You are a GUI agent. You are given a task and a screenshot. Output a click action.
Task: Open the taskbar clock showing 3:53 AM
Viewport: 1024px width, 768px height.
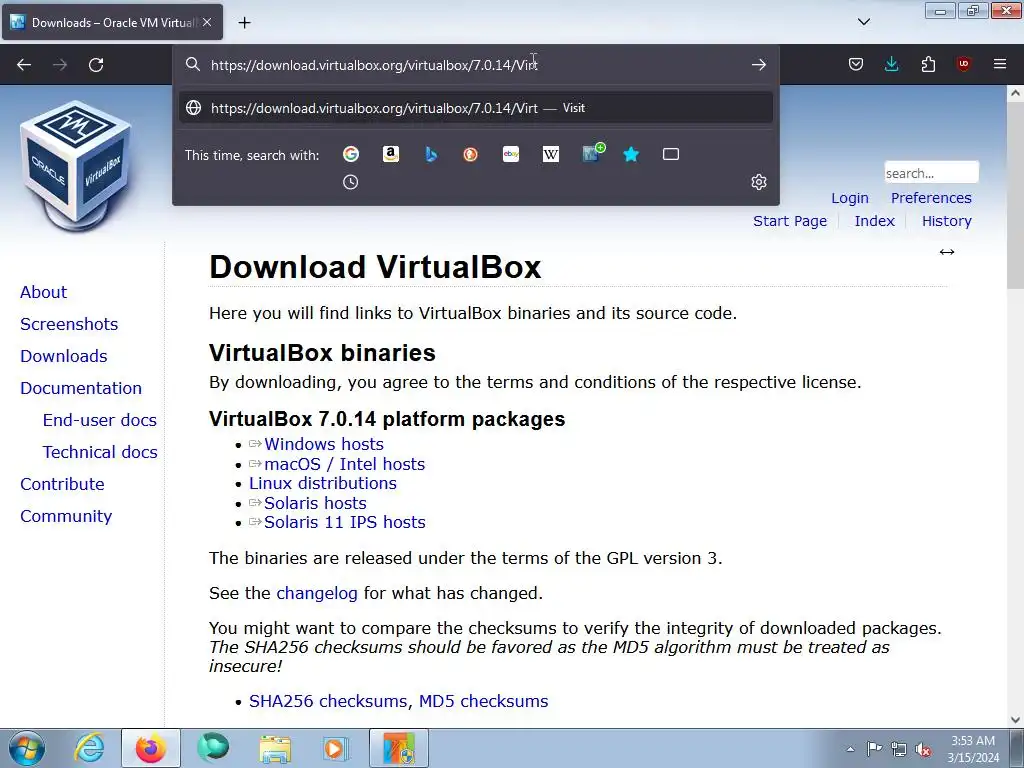pyautogui.click(x=973, y=749)
